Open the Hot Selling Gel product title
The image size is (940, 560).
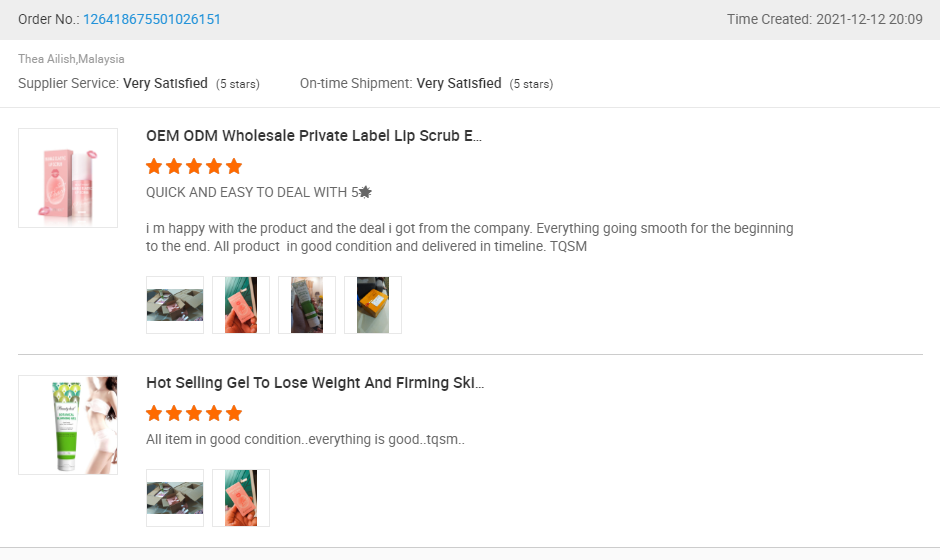[x=314, y=383]
